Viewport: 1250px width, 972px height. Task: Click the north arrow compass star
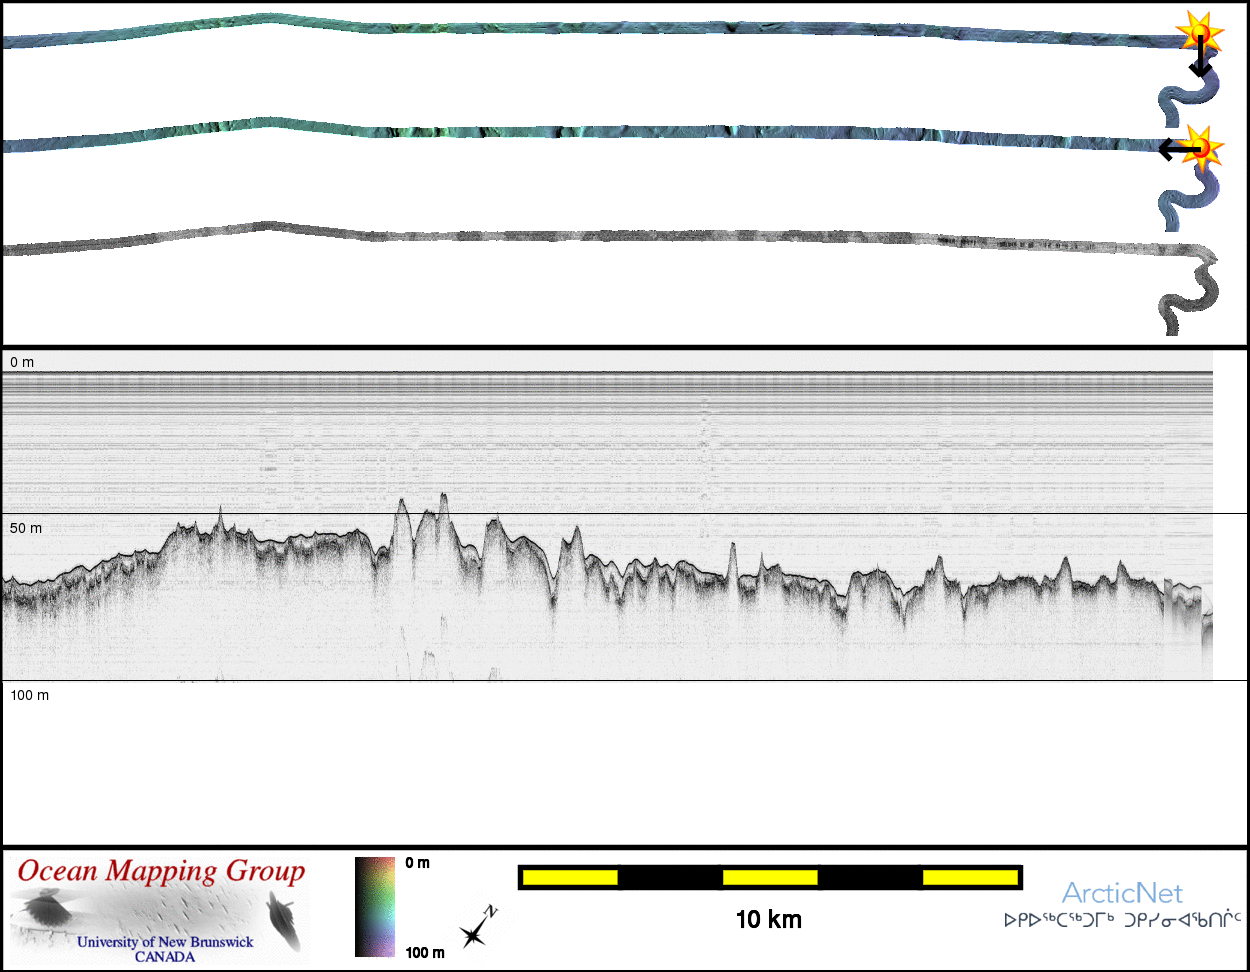pos(474,932)
